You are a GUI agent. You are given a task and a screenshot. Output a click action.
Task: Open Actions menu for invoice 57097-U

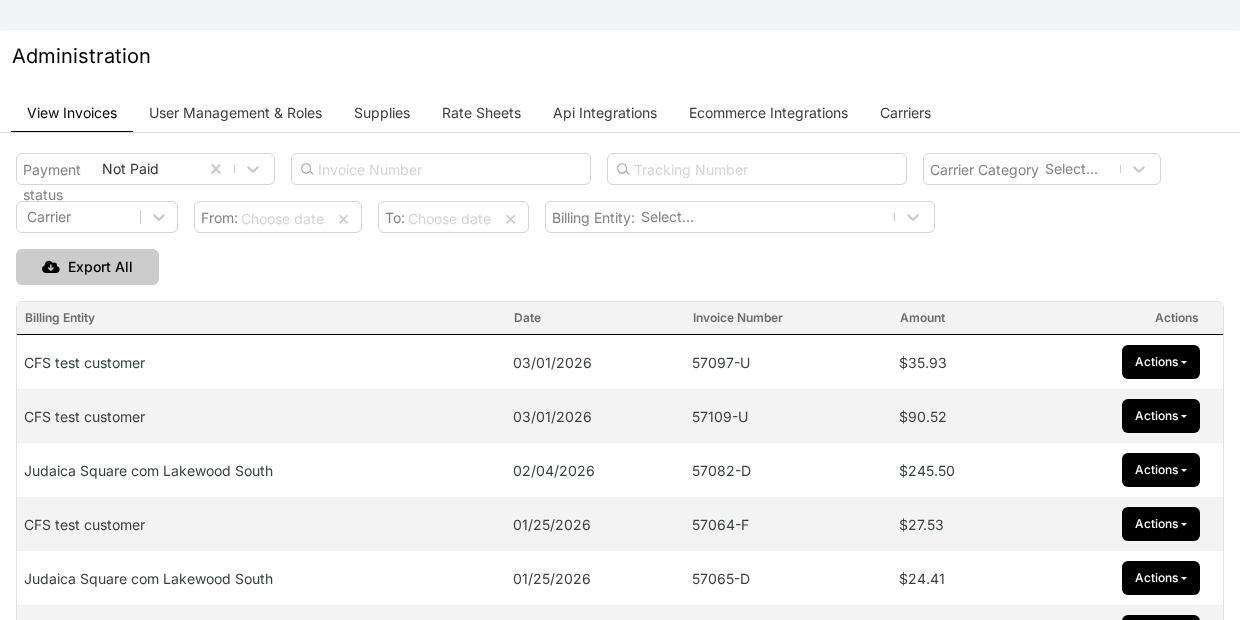tap(1161, 362)
